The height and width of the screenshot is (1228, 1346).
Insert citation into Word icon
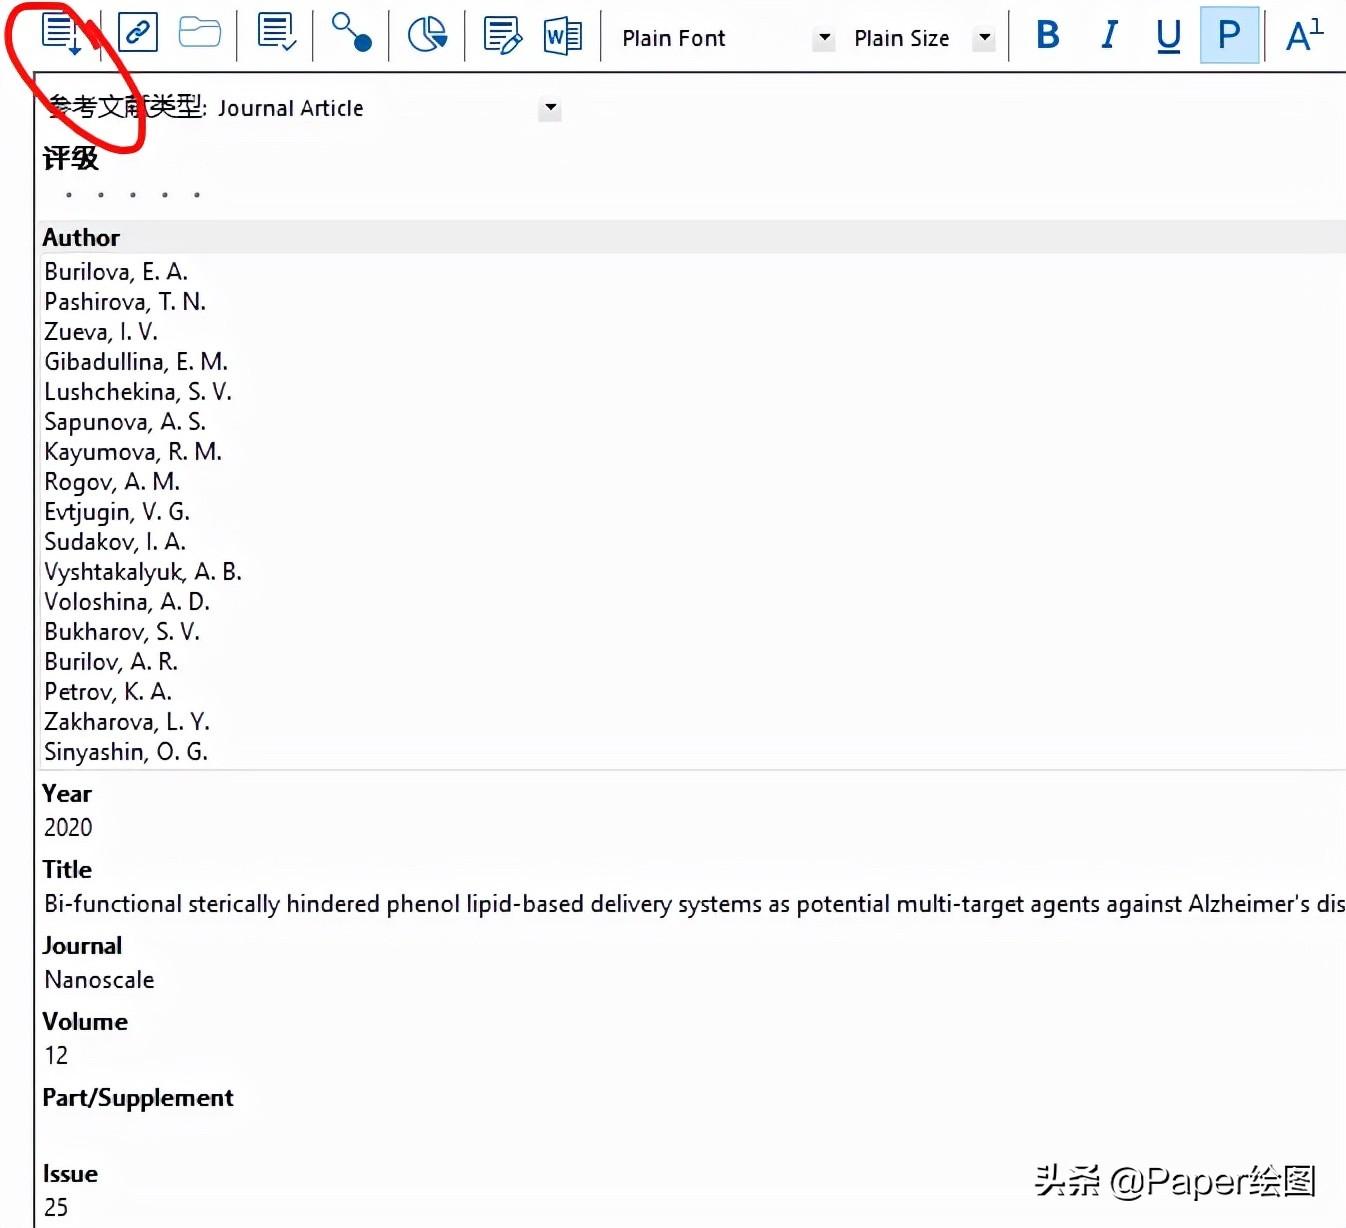click(563, 37)
